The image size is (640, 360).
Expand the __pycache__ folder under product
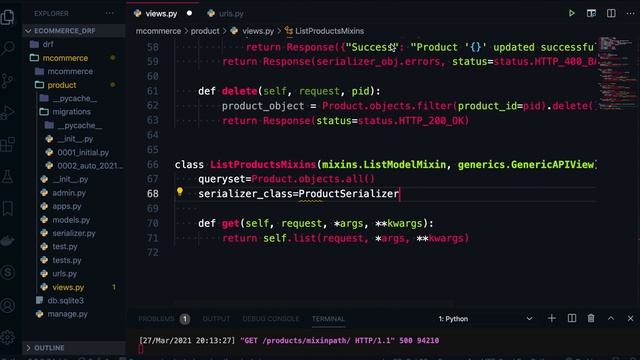(x=74, y=98)
